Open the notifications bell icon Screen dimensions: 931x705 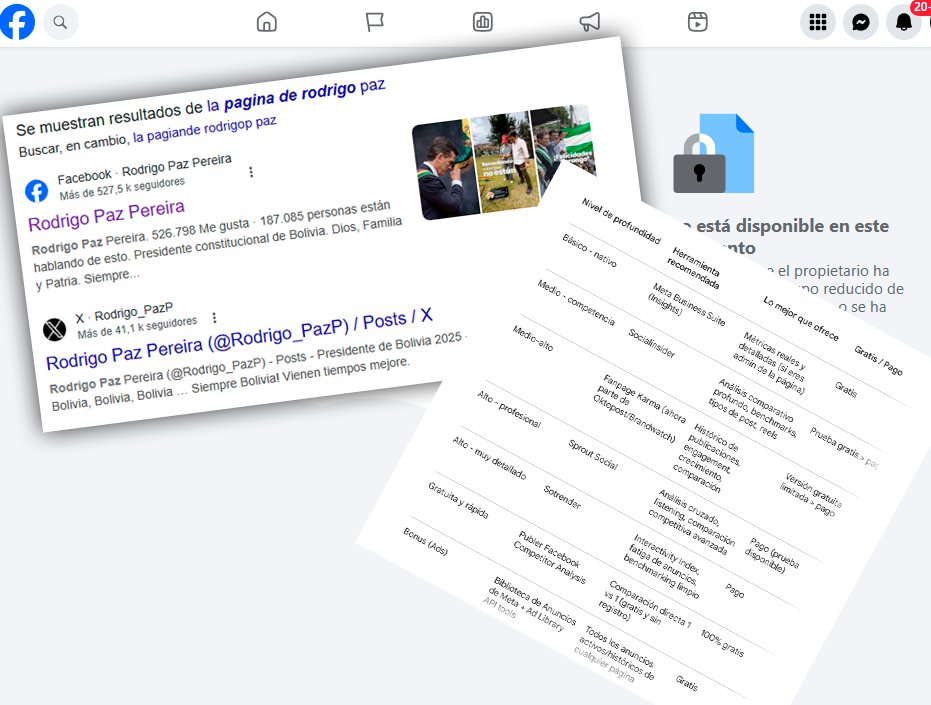coord(904,23)
